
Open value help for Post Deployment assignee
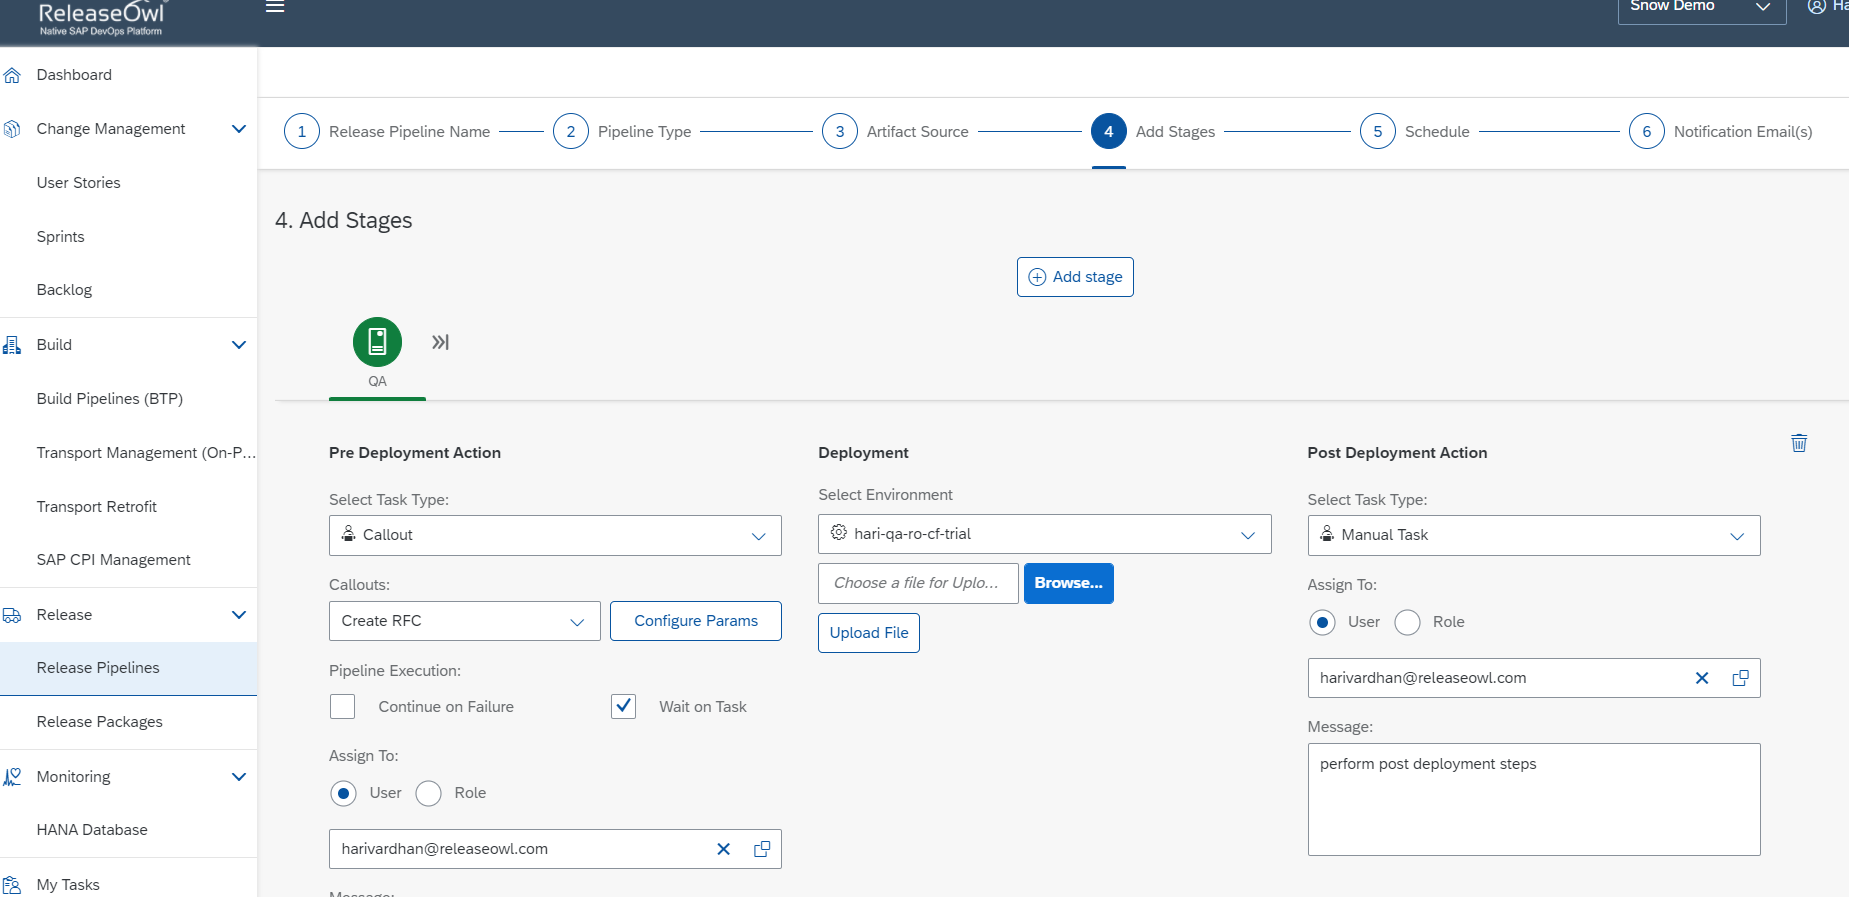coord(1740,678)
